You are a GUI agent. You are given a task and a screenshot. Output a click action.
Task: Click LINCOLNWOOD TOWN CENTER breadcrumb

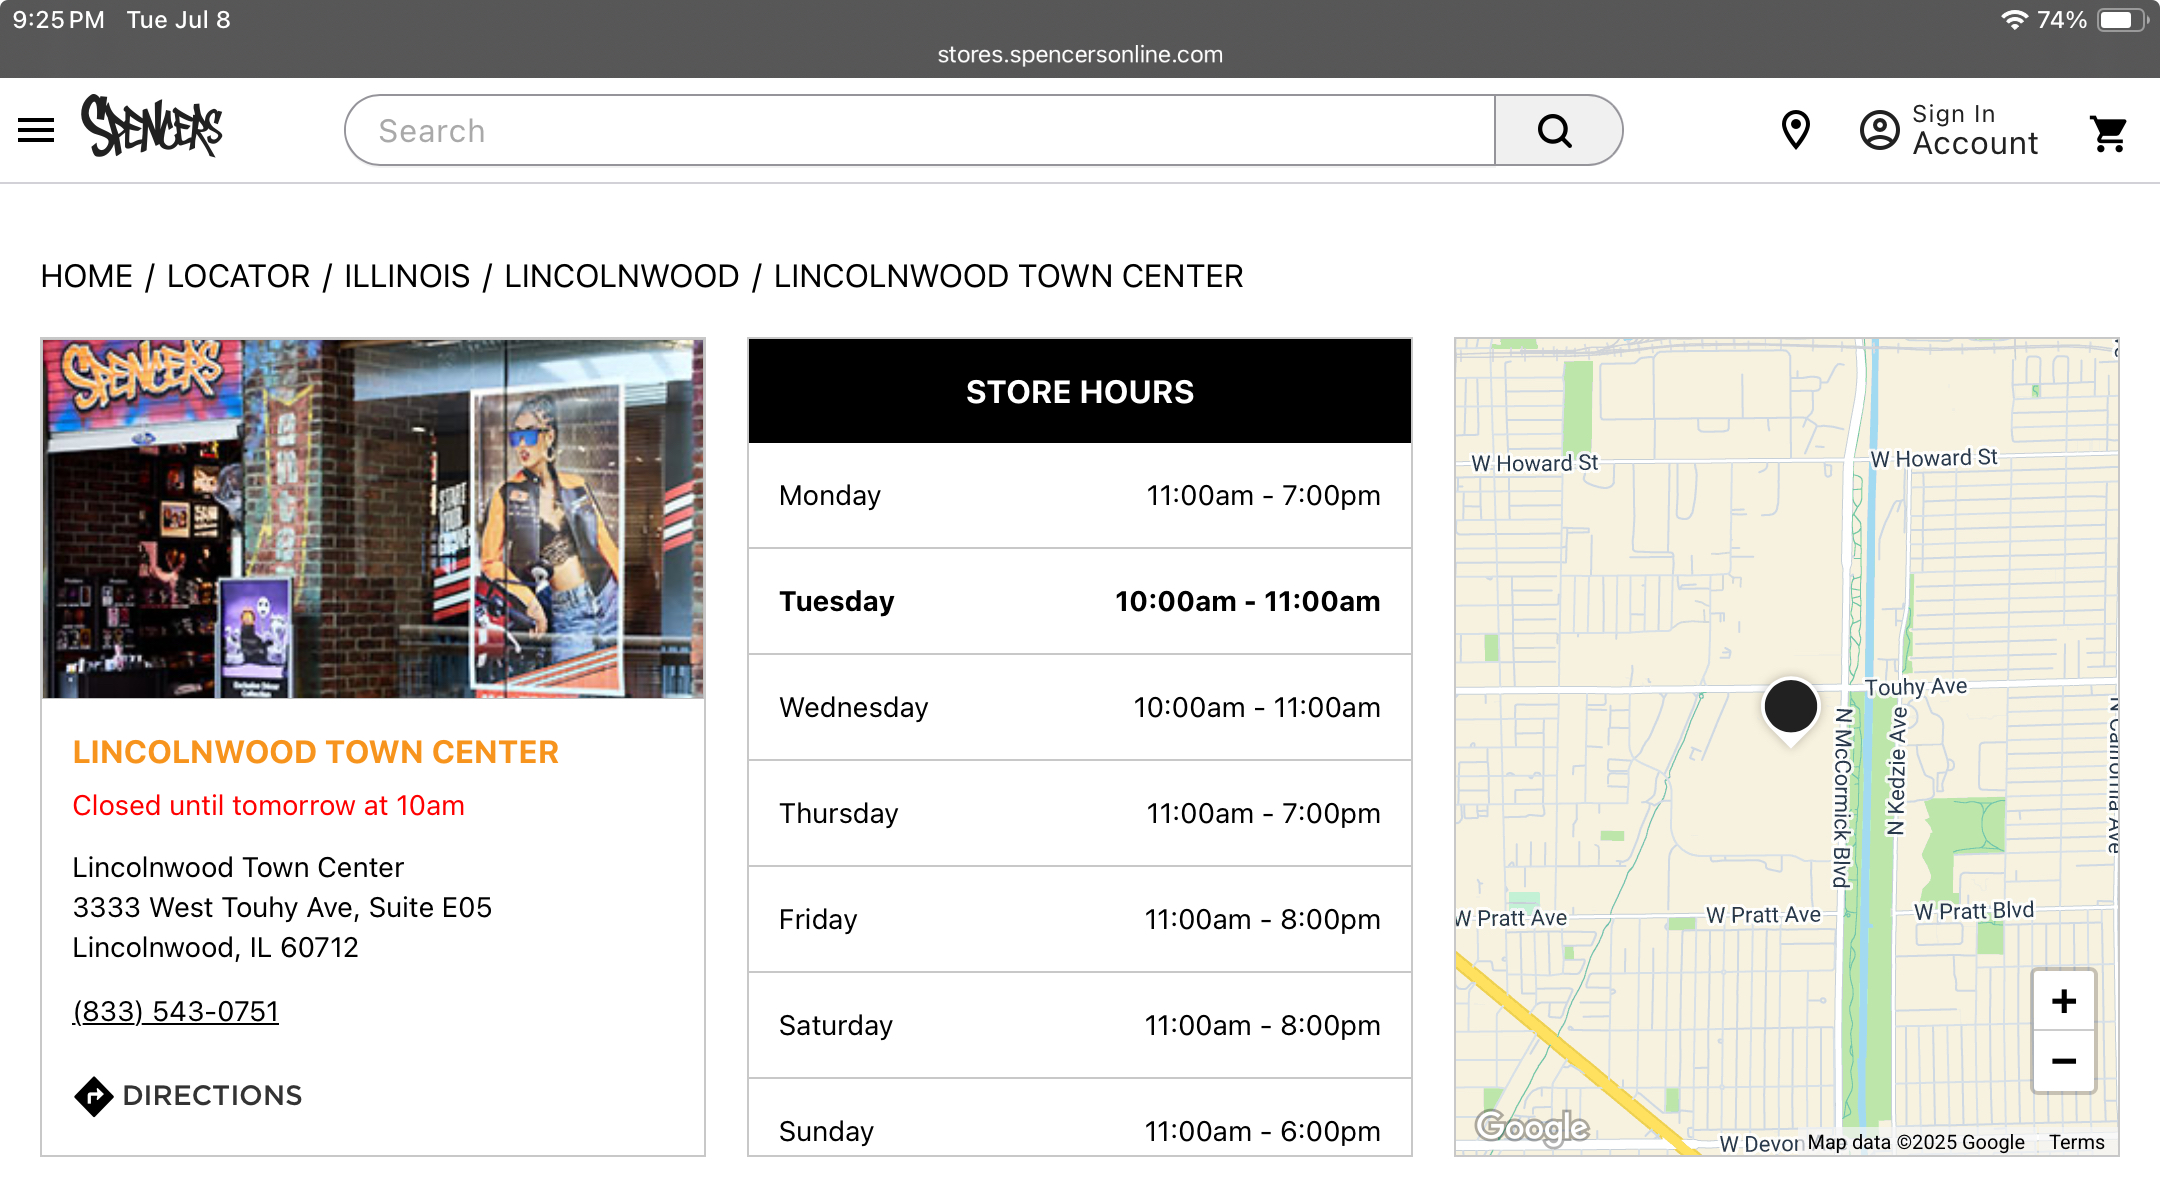click(x=1008, y=276)
